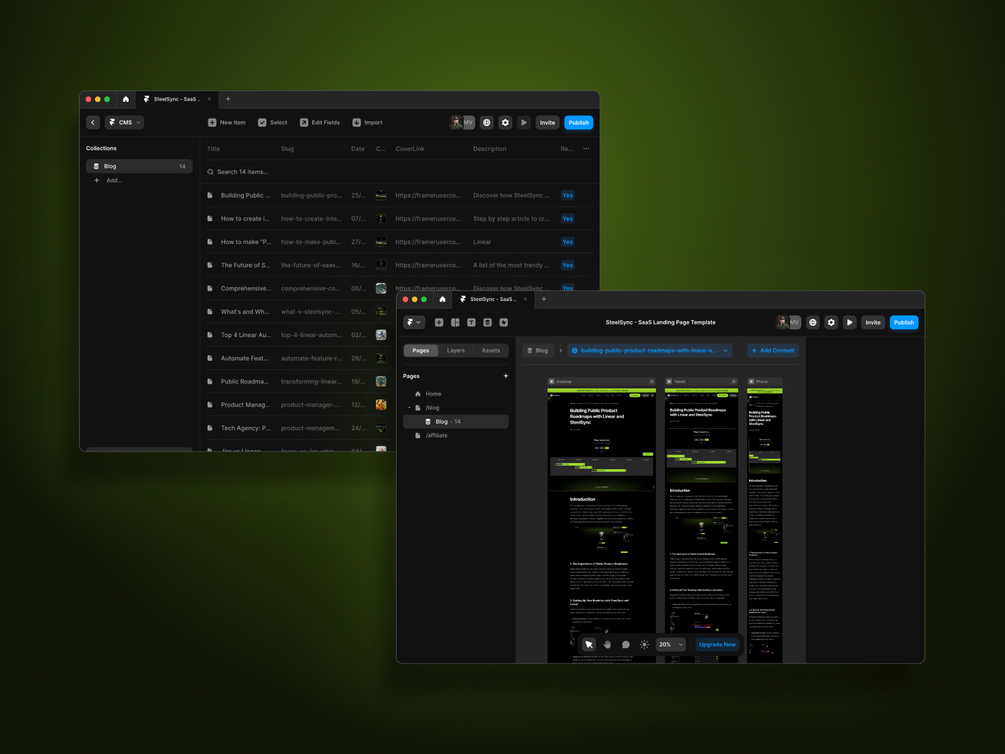Add a new page with plus icon

(506, 376)
